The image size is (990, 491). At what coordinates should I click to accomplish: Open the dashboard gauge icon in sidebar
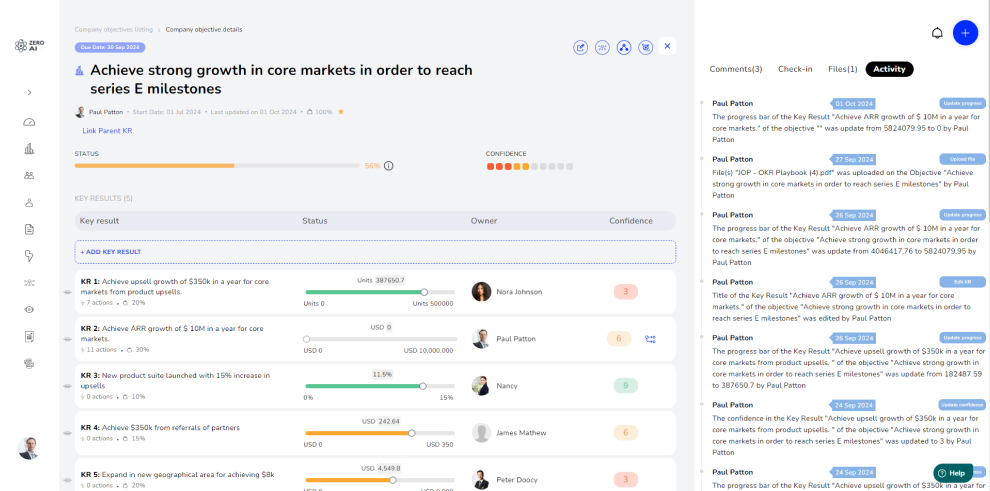[x=29, y=122]
